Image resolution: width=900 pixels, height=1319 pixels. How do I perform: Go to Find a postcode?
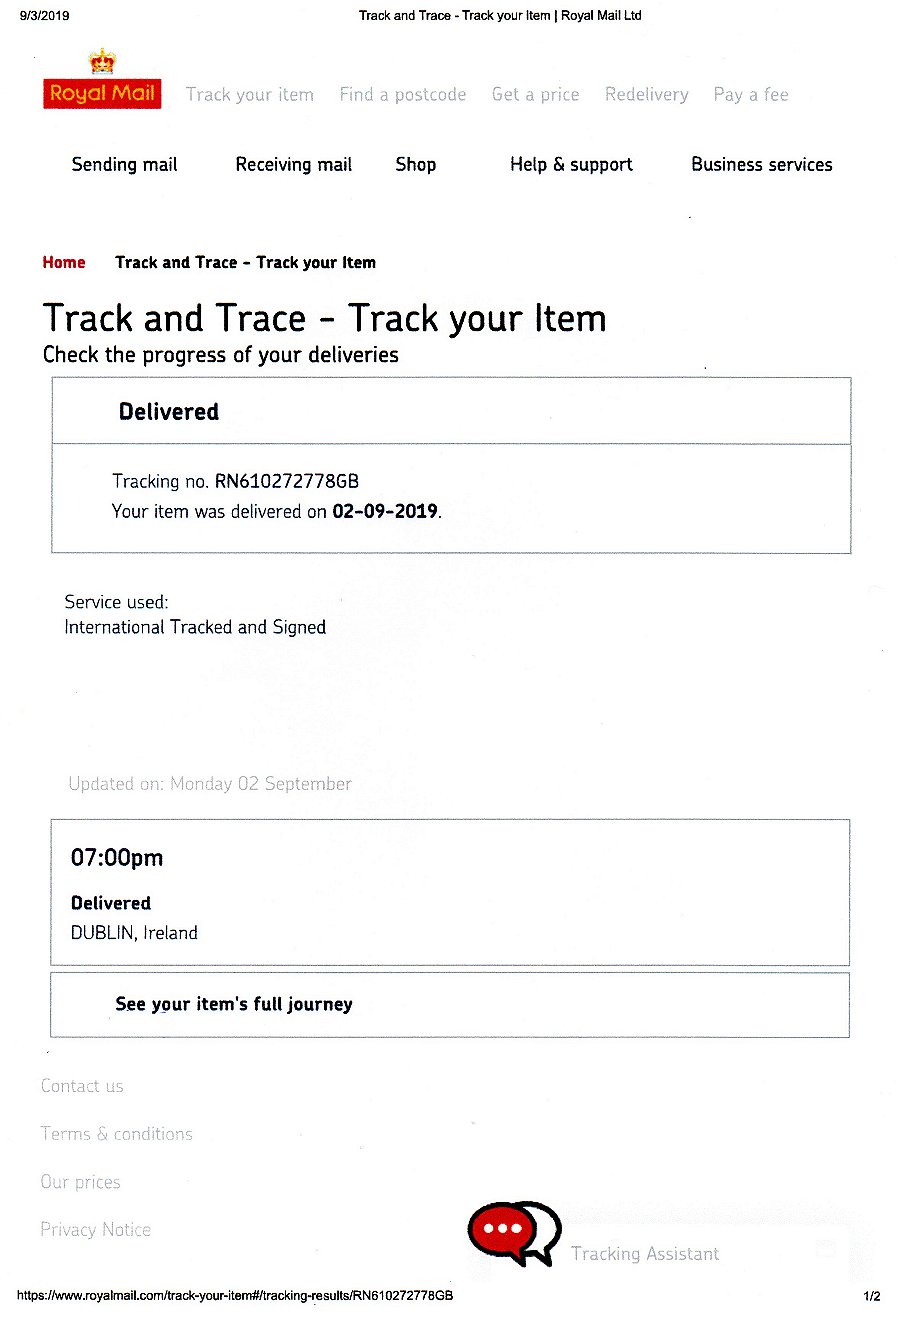coord(402,95)
